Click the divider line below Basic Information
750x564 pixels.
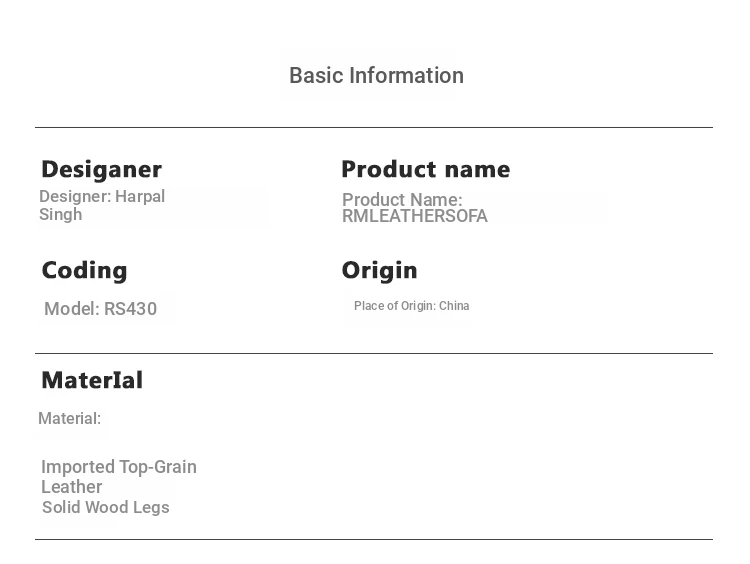(x=374, y=128)
